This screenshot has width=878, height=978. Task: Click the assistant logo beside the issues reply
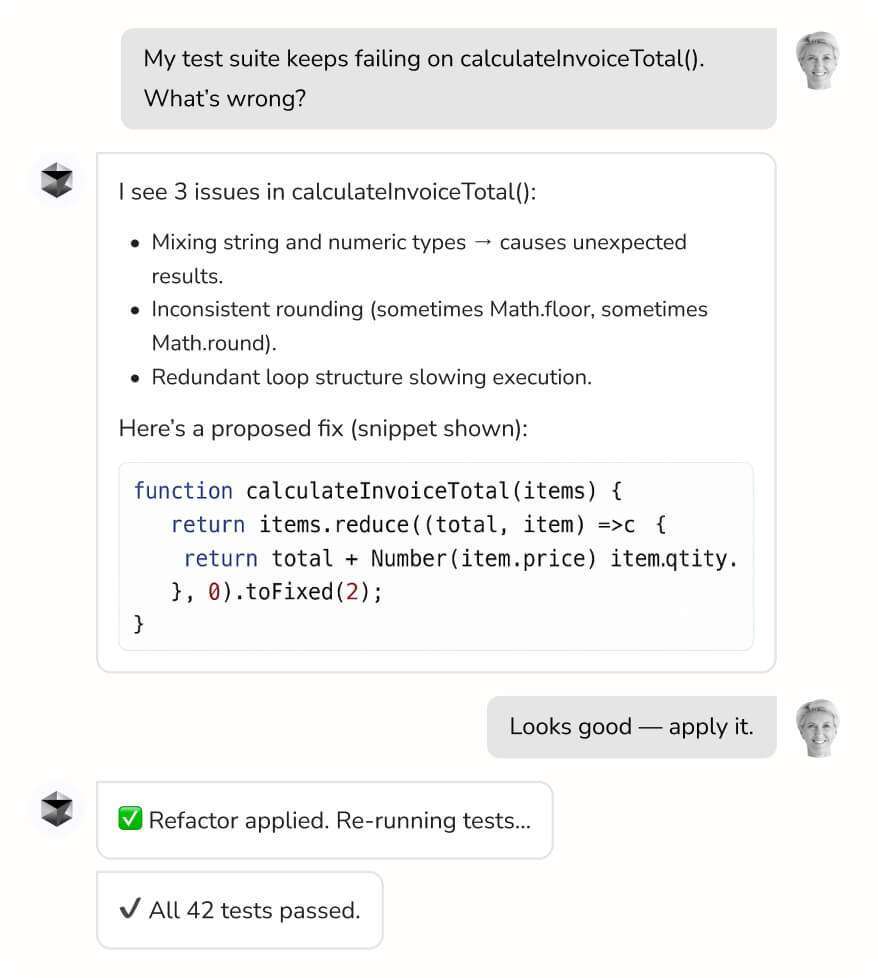coord(57,180)
